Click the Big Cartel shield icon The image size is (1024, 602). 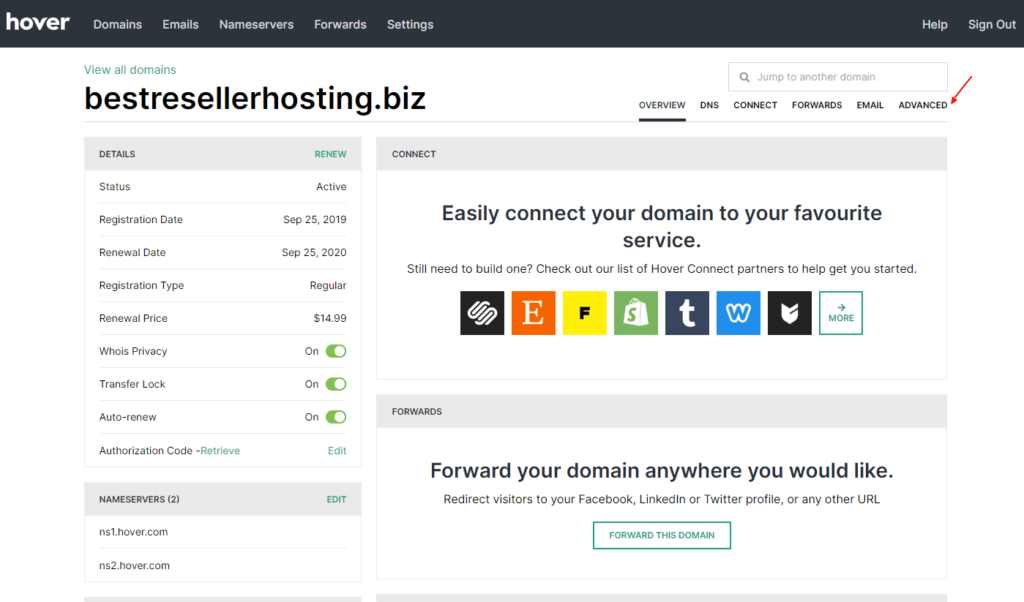789,312
